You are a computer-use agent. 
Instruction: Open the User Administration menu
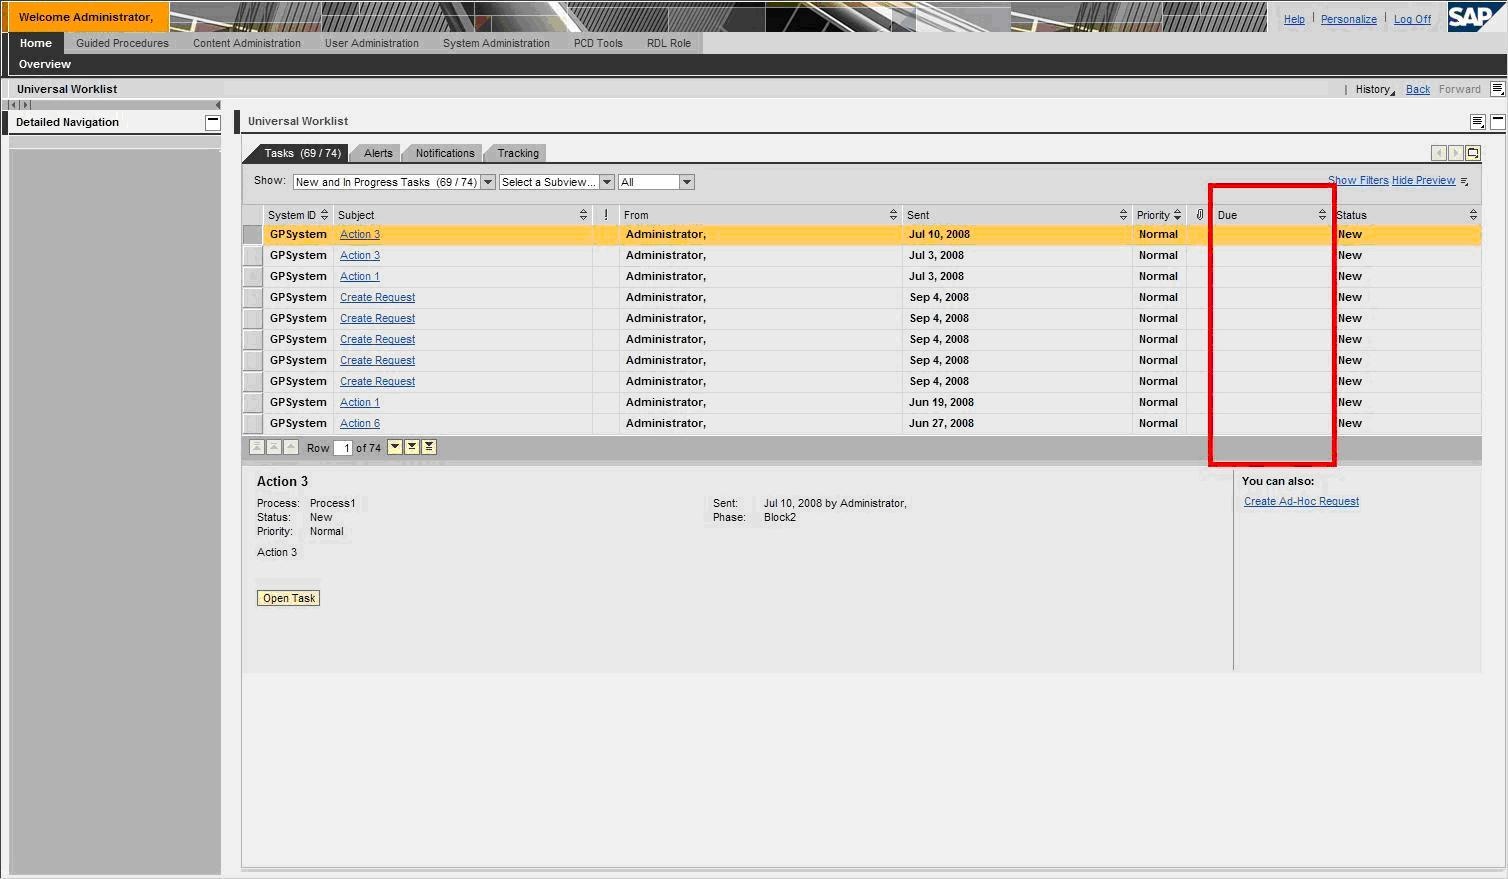click(x=372, y=43)
